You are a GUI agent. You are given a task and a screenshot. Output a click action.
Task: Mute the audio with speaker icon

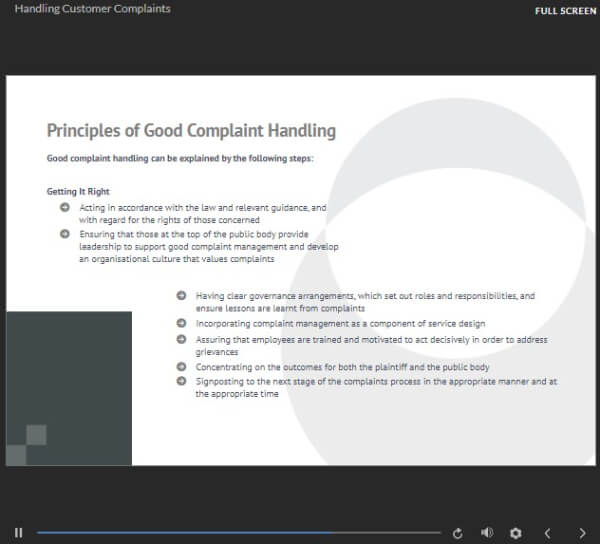tap(487, 533)
